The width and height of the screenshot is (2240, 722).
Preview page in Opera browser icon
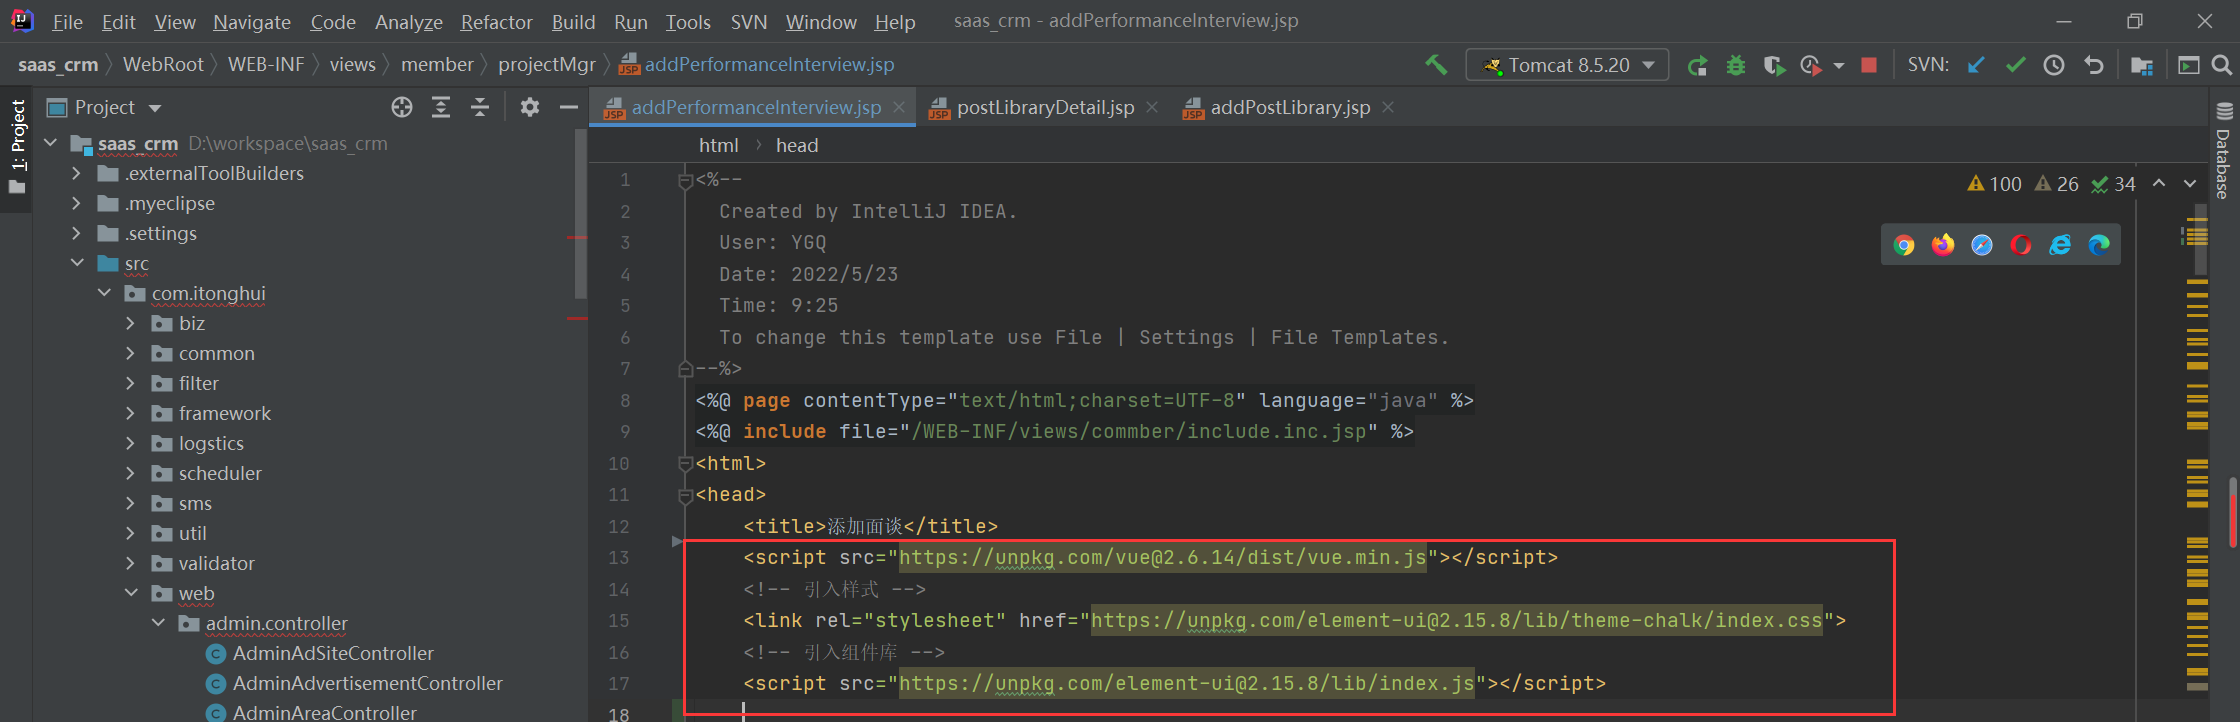(2021, 245)
